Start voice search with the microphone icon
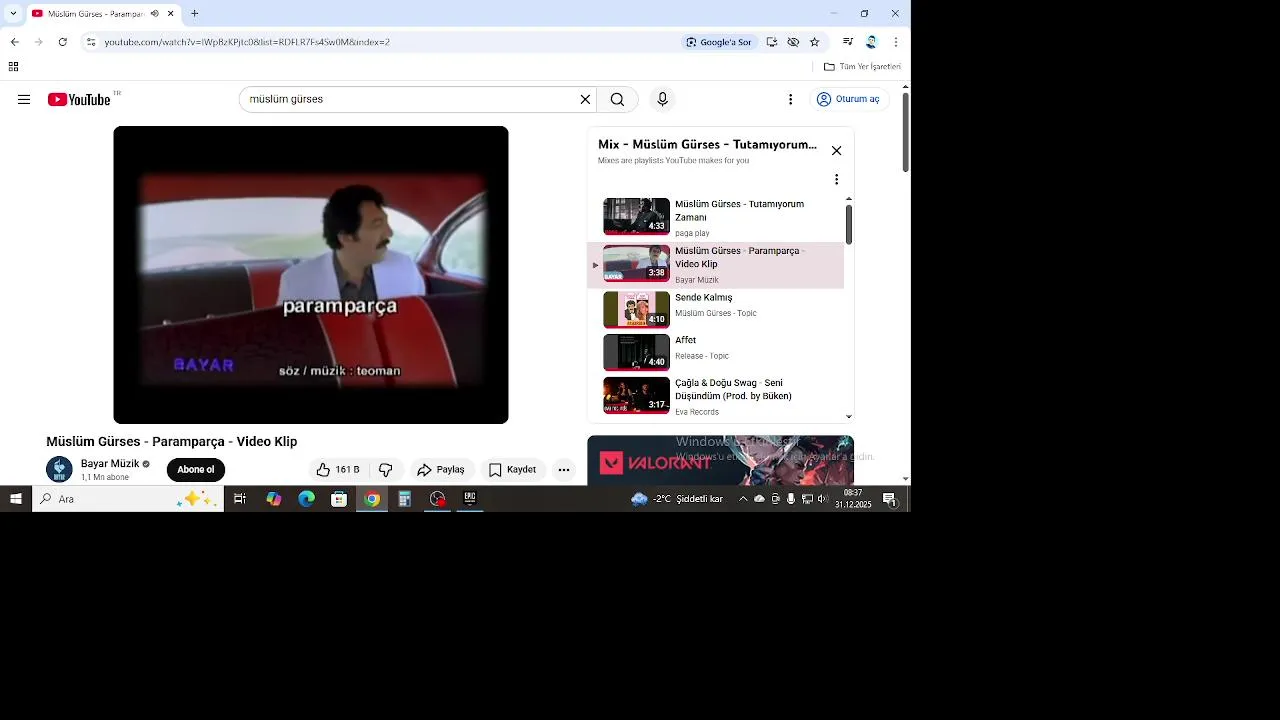Viewport: 1280px width, 720px height. 662,99
